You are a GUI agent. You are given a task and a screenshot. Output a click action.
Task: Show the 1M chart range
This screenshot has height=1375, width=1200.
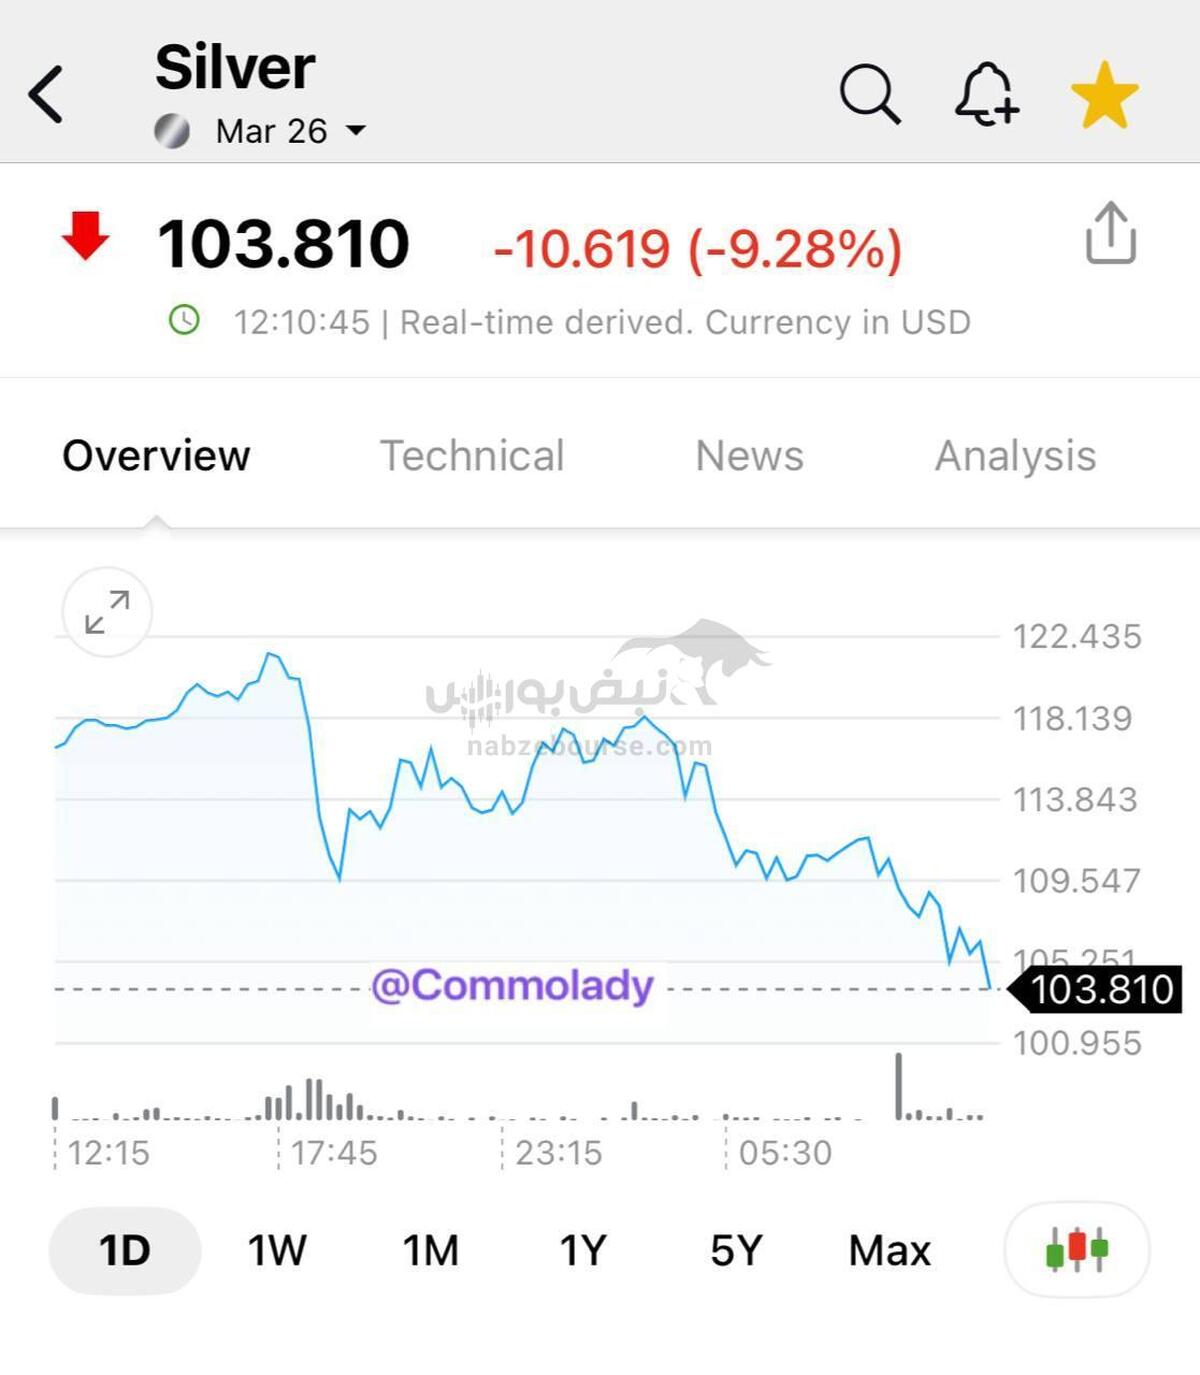[x=430, y=1250]
